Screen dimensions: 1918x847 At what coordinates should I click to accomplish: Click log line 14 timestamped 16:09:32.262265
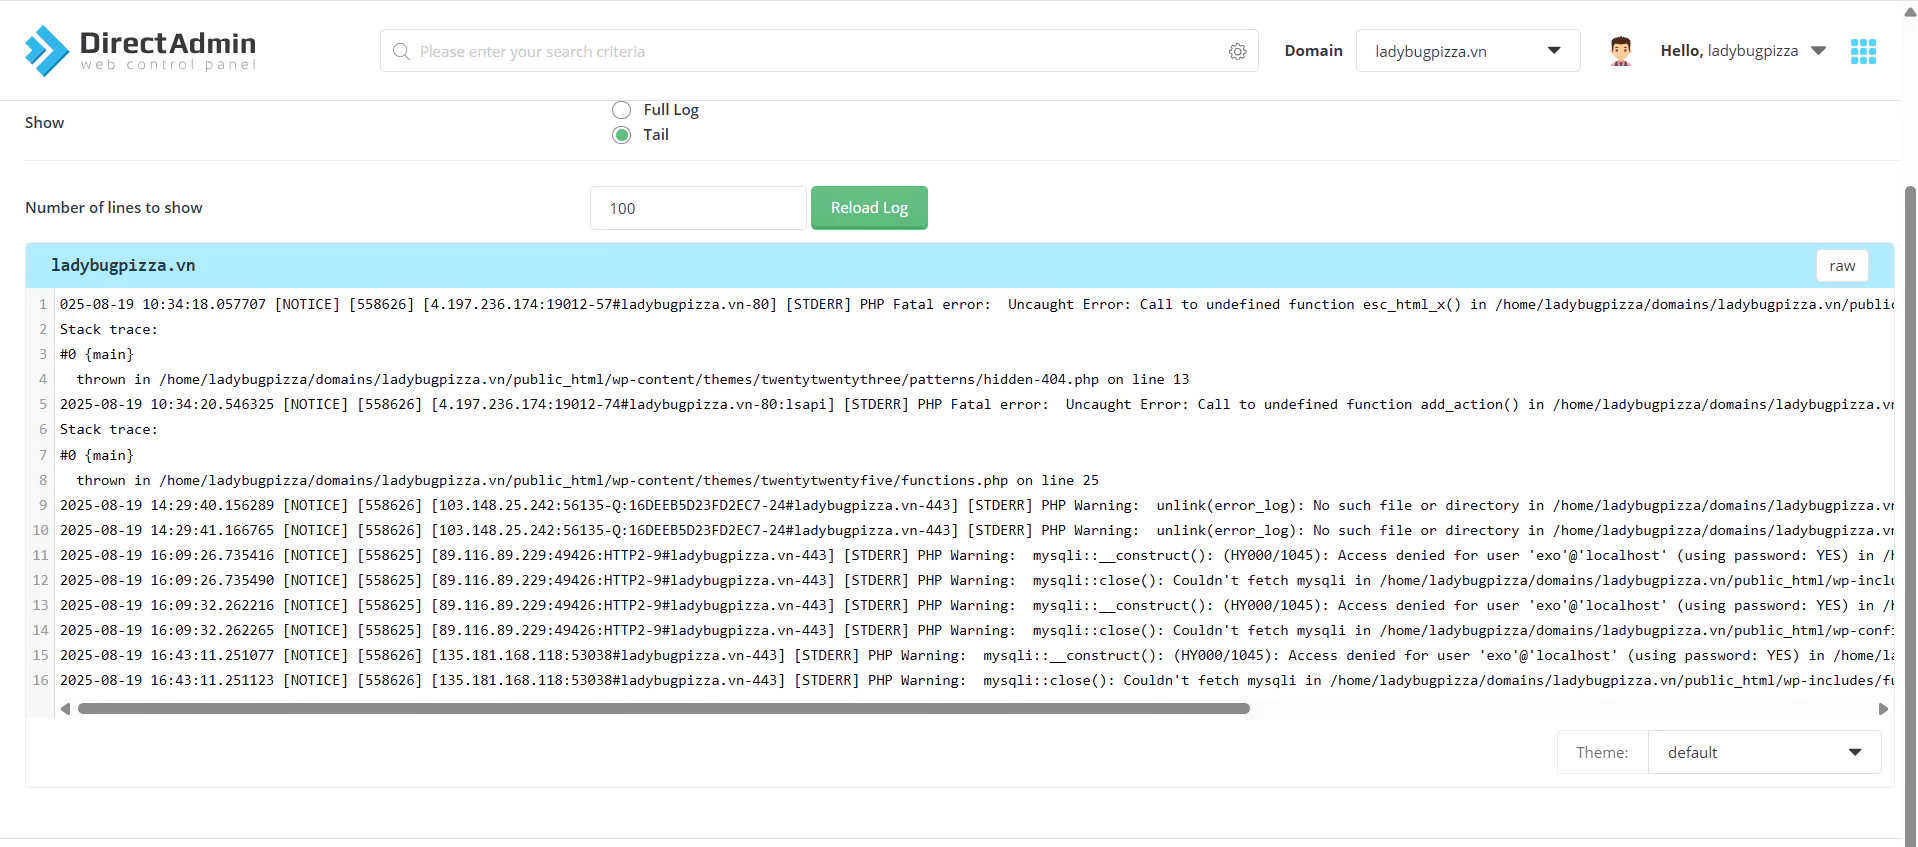tap(976, 630)
